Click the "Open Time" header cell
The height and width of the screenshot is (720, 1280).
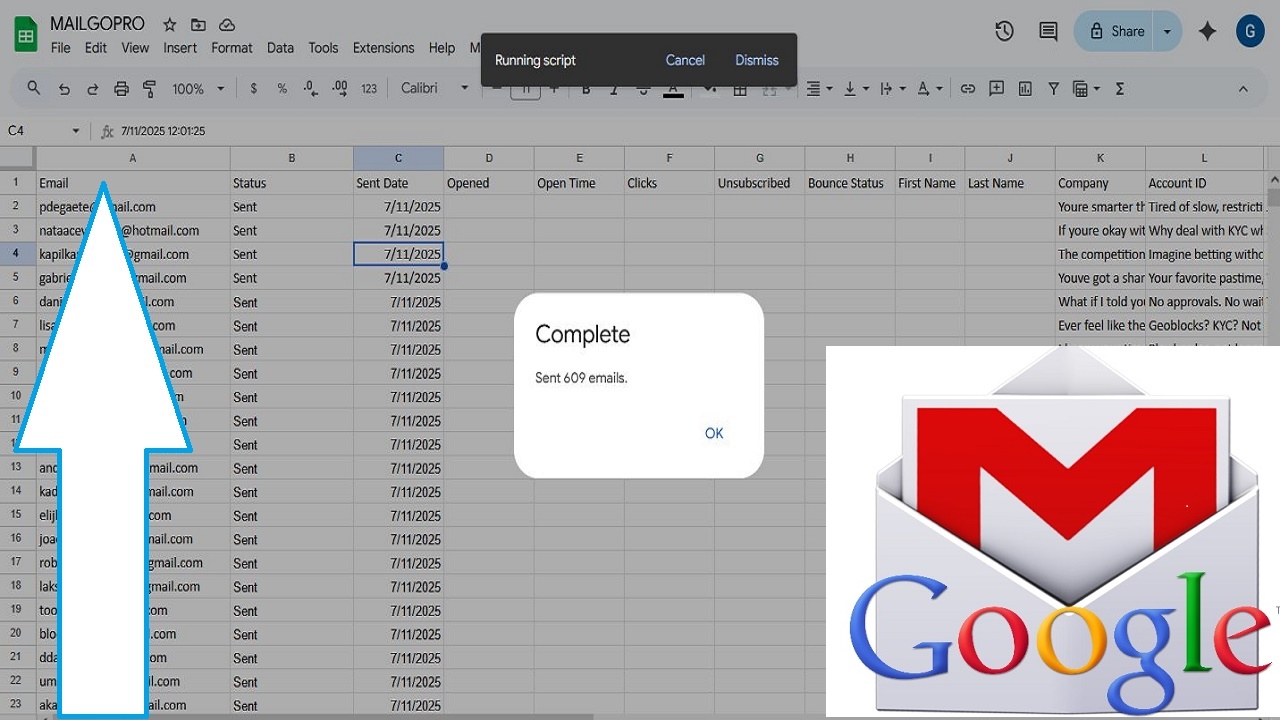(x=579, y=183)
